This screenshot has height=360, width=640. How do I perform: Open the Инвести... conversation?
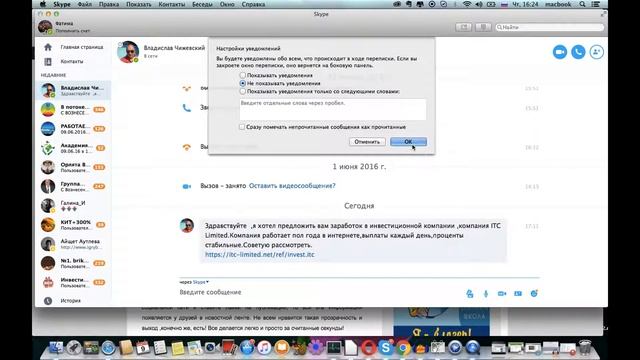[73, 282]
